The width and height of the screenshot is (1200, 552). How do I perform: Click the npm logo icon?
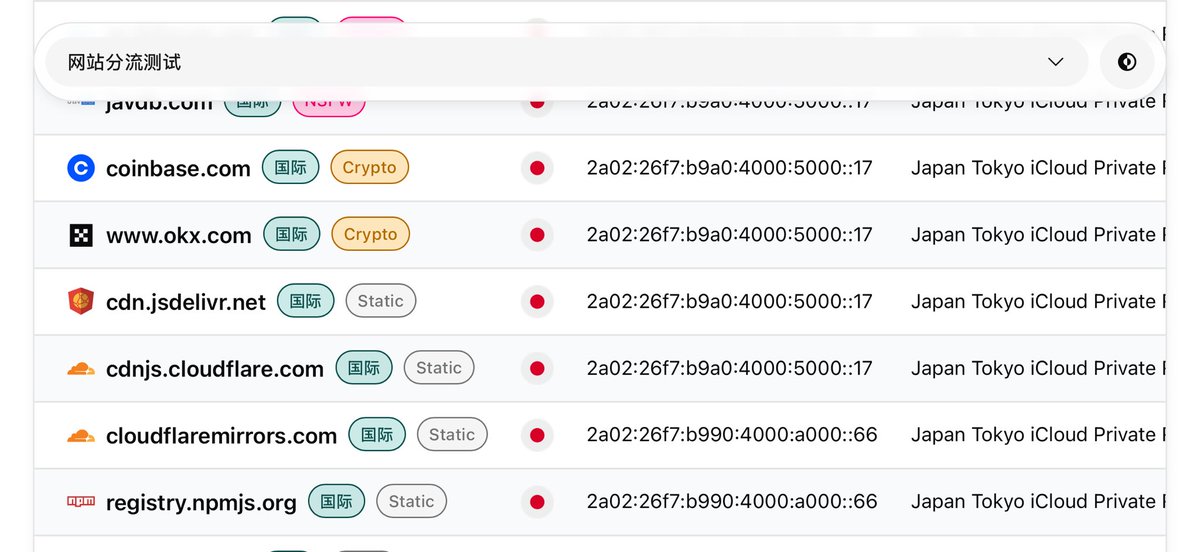coord(81,501)
